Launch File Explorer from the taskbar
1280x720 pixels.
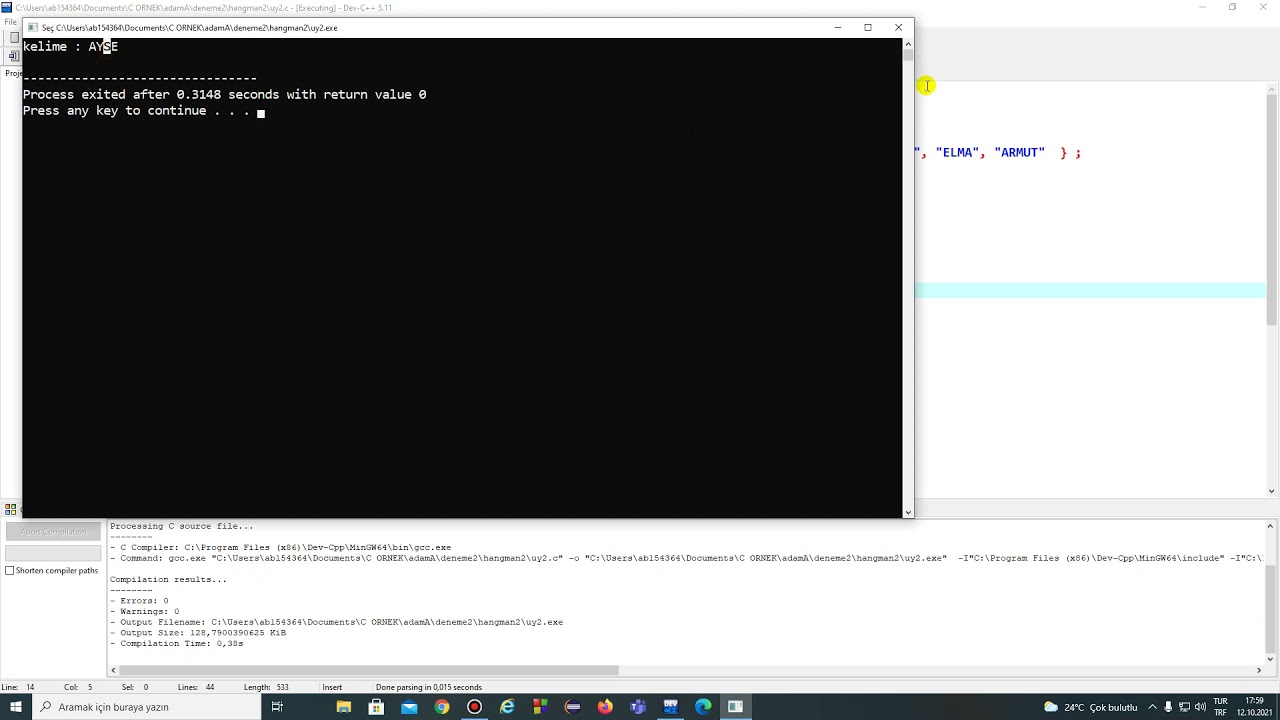click(x=343, y=707)
